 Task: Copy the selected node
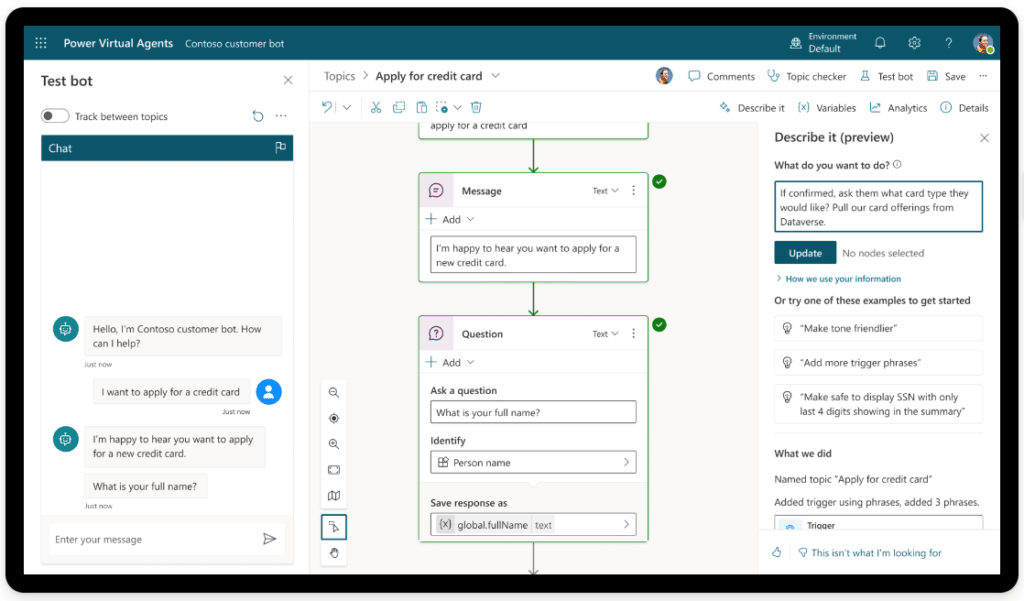click(399, 107)
